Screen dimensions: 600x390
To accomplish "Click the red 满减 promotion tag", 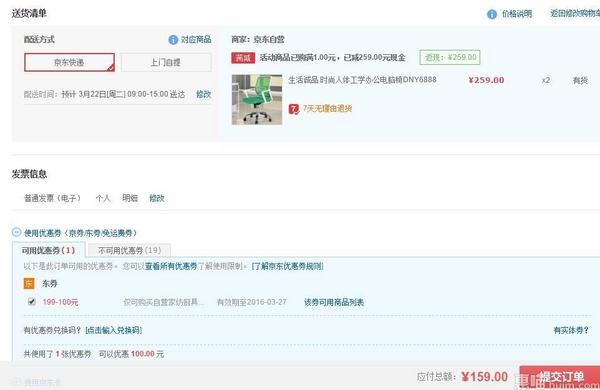I will tap(243, 58).
